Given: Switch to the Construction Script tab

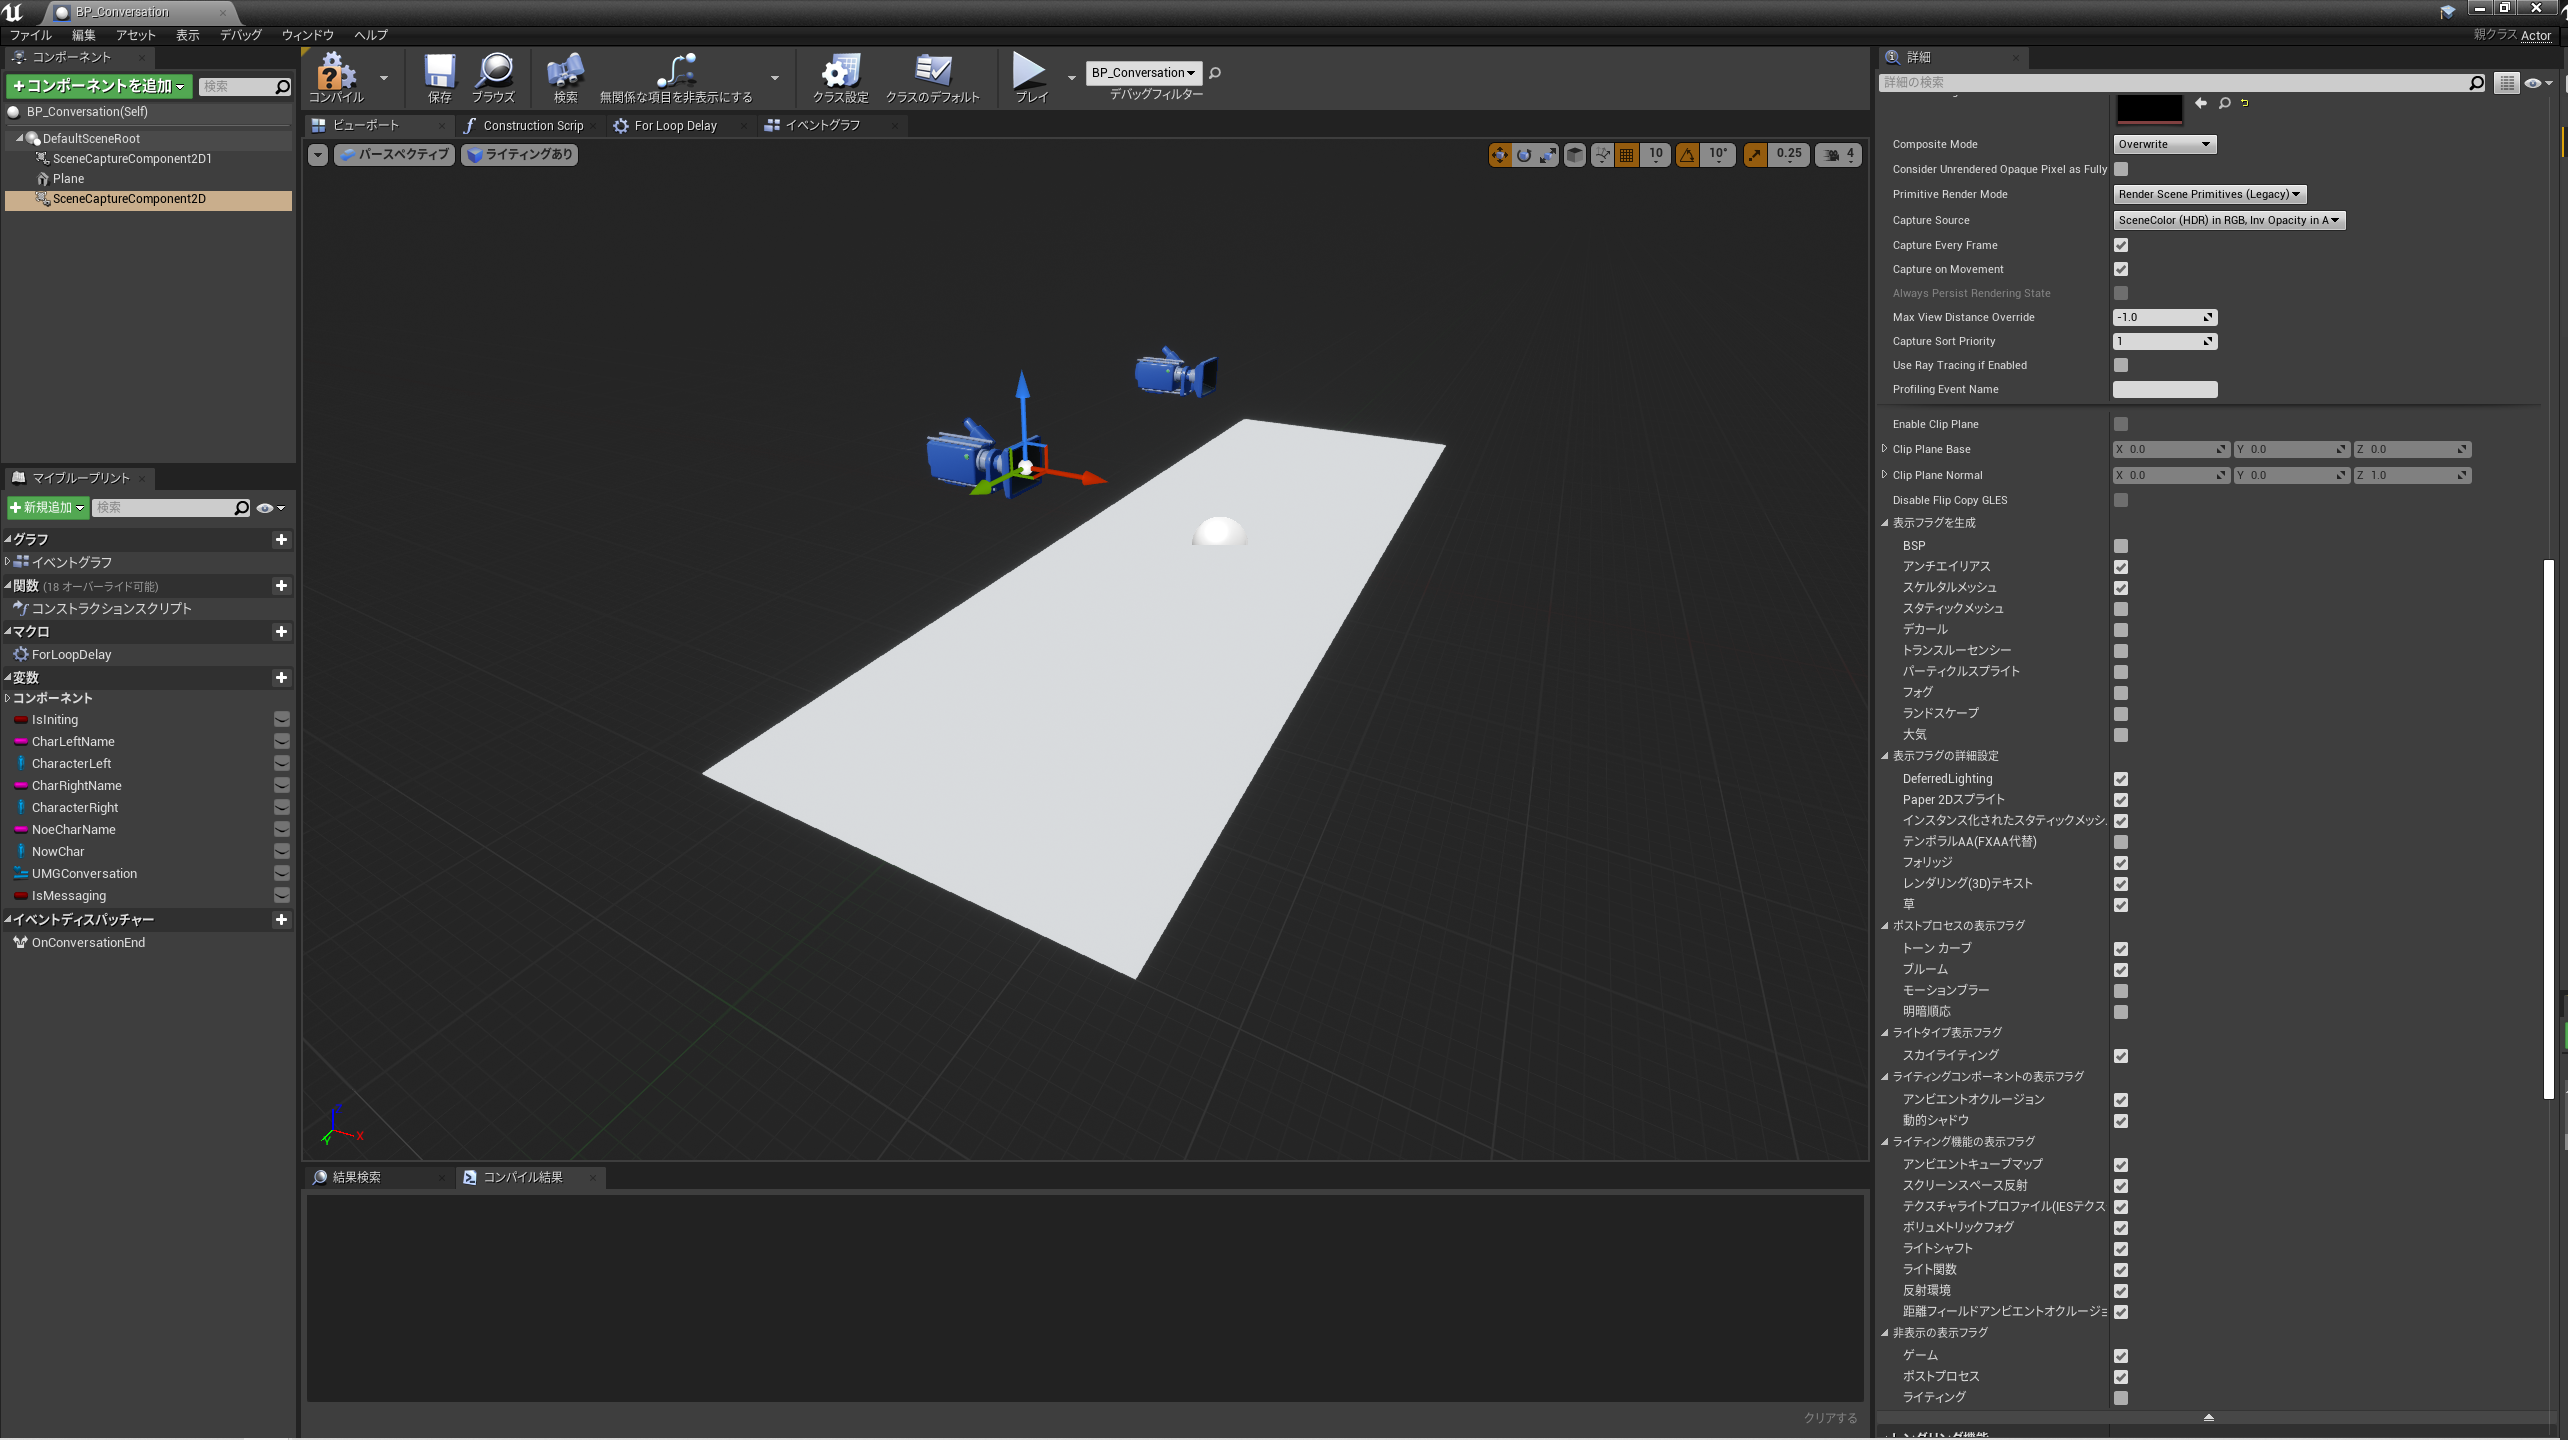Looking at the screenshot, I should (x=532, y=126).
